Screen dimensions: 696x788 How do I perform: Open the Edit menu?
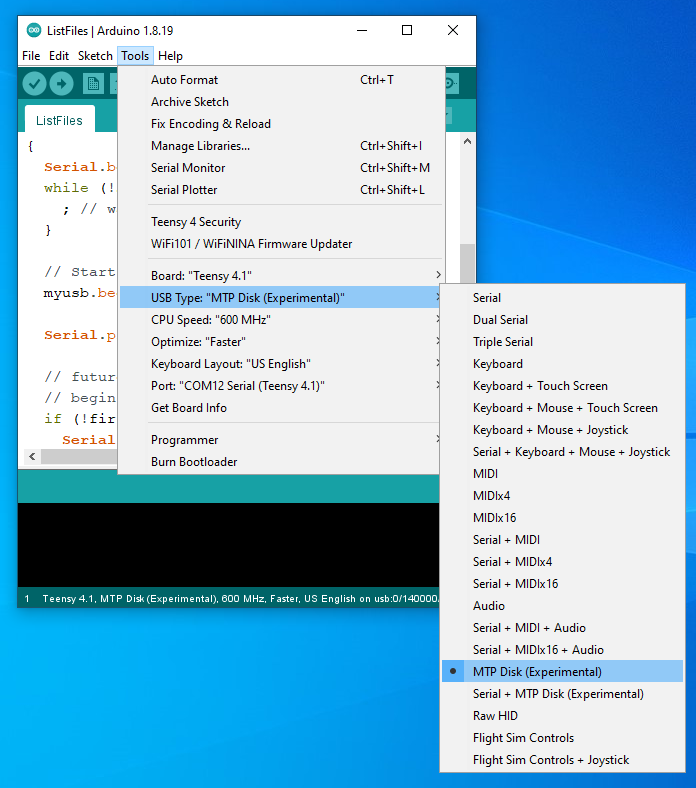59,56
